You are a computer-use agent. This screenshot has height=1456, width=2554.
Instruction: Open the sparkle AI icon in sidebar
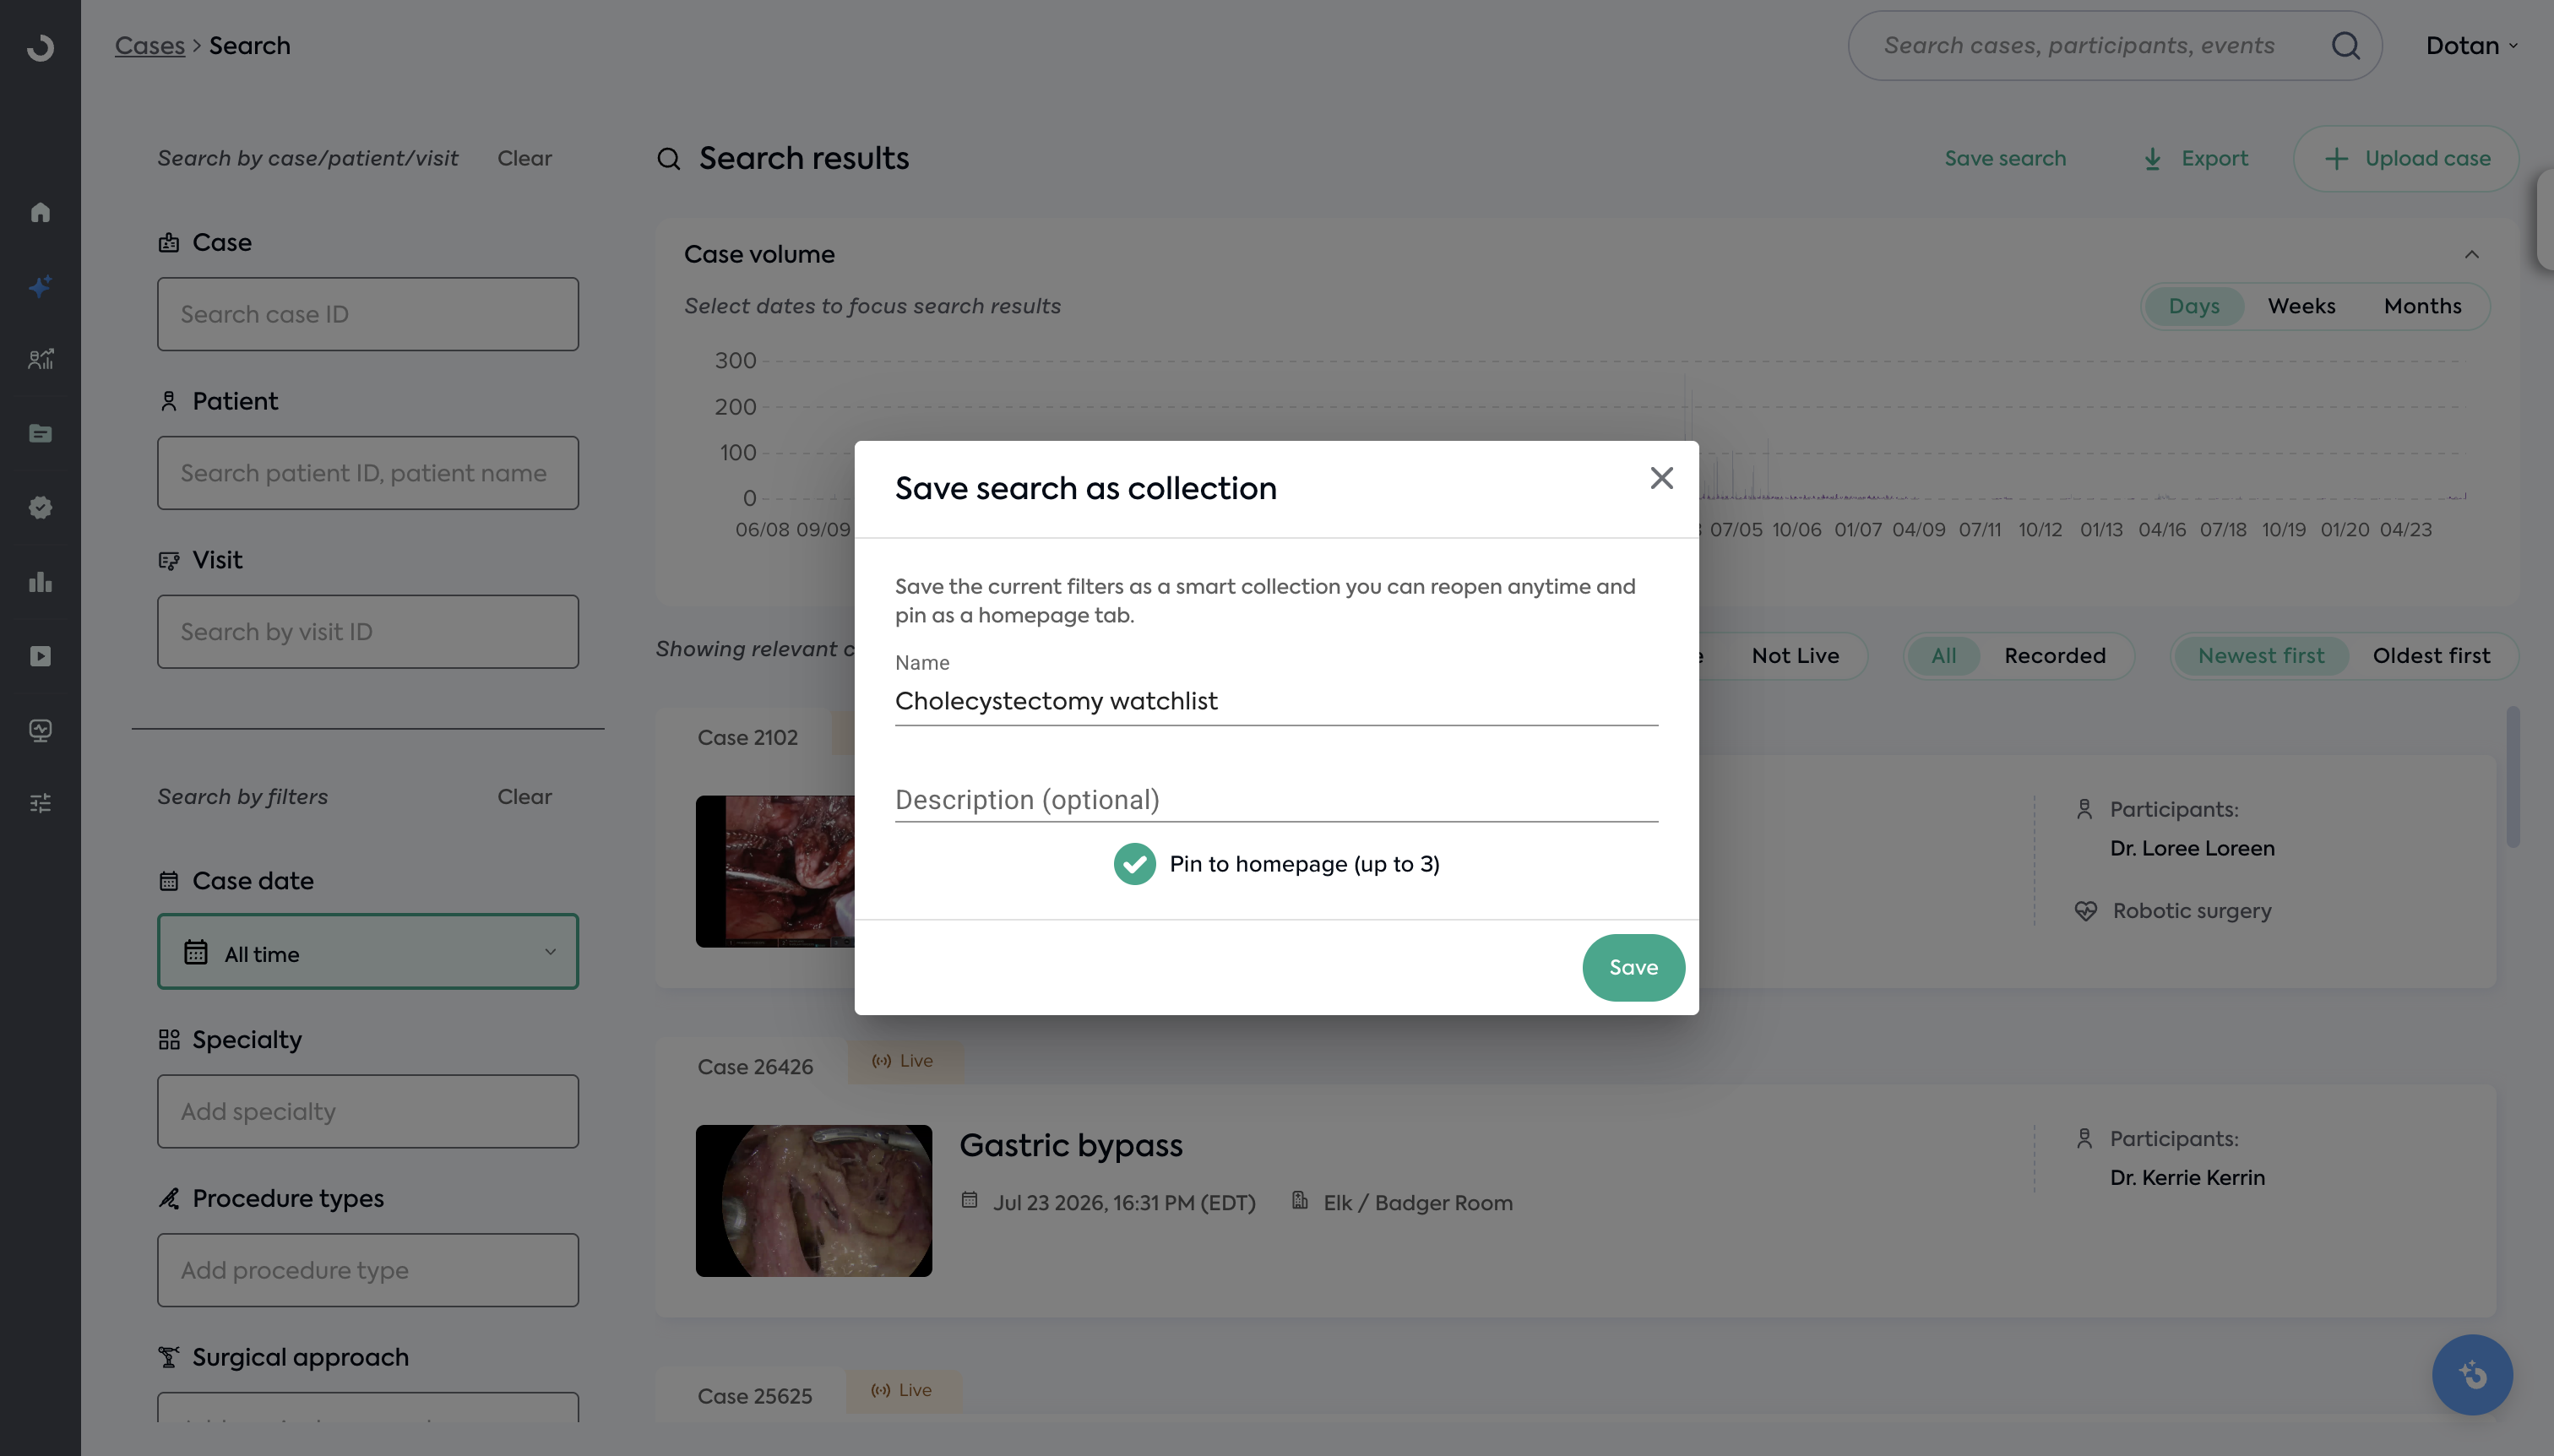(x=40, y=287)
